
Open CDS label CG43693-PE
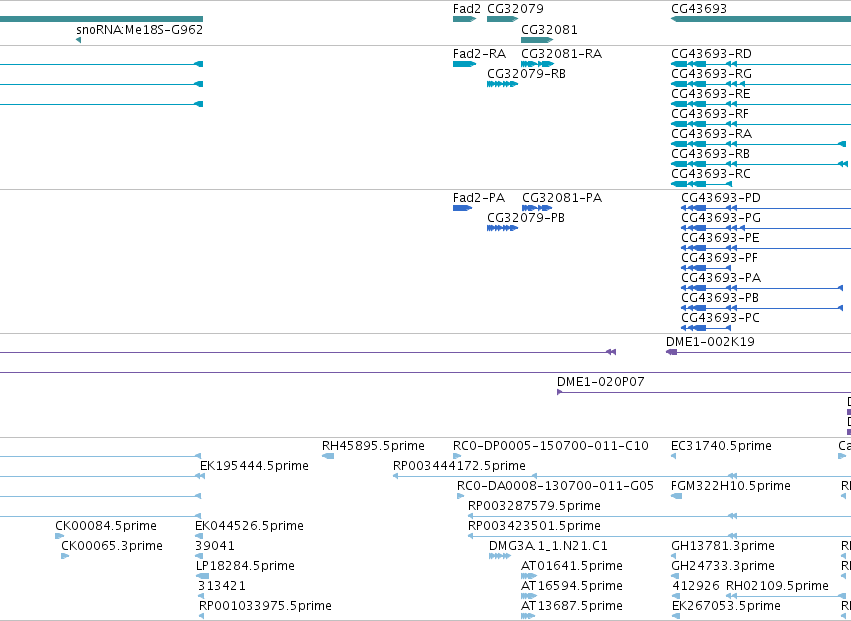click(x=720, y=238)
